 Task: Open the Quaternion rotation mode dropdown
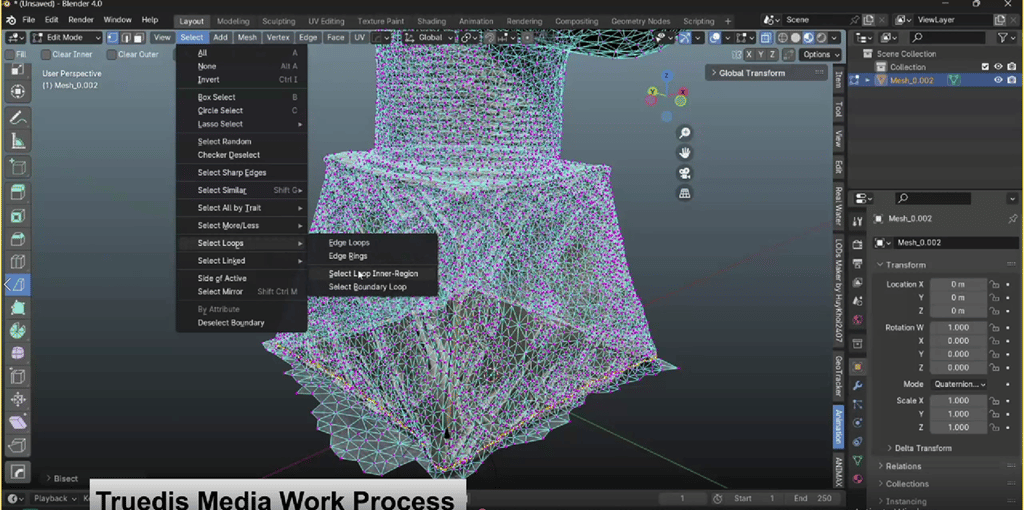[x=959, y=384]
